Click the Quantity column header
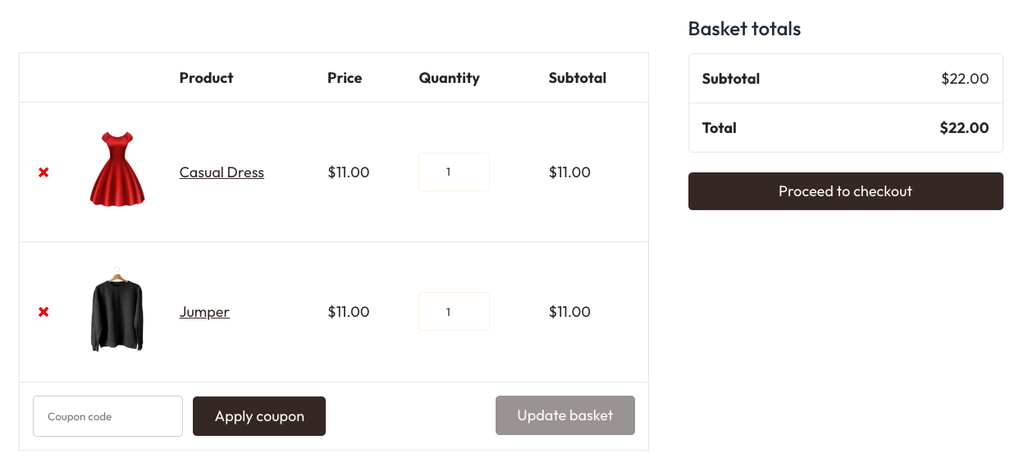The width and height of the screenshot is (1024, 472). tap(449, 78)
